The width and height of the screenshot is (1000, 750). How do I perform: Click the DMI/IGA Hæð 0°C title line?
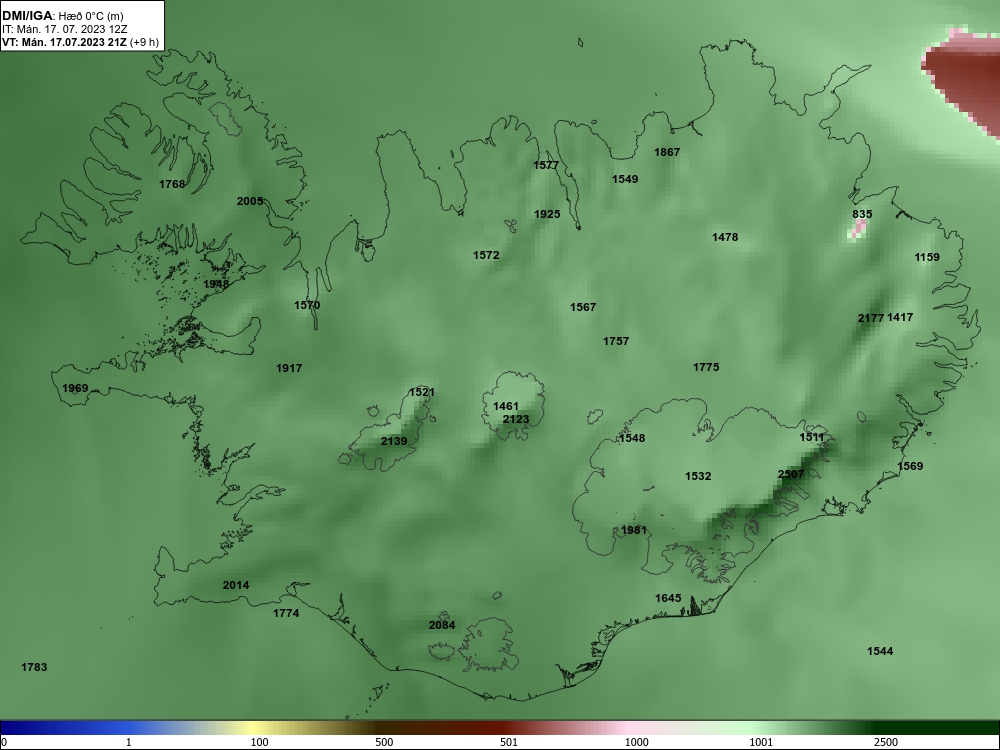click(x=63, y=16)
